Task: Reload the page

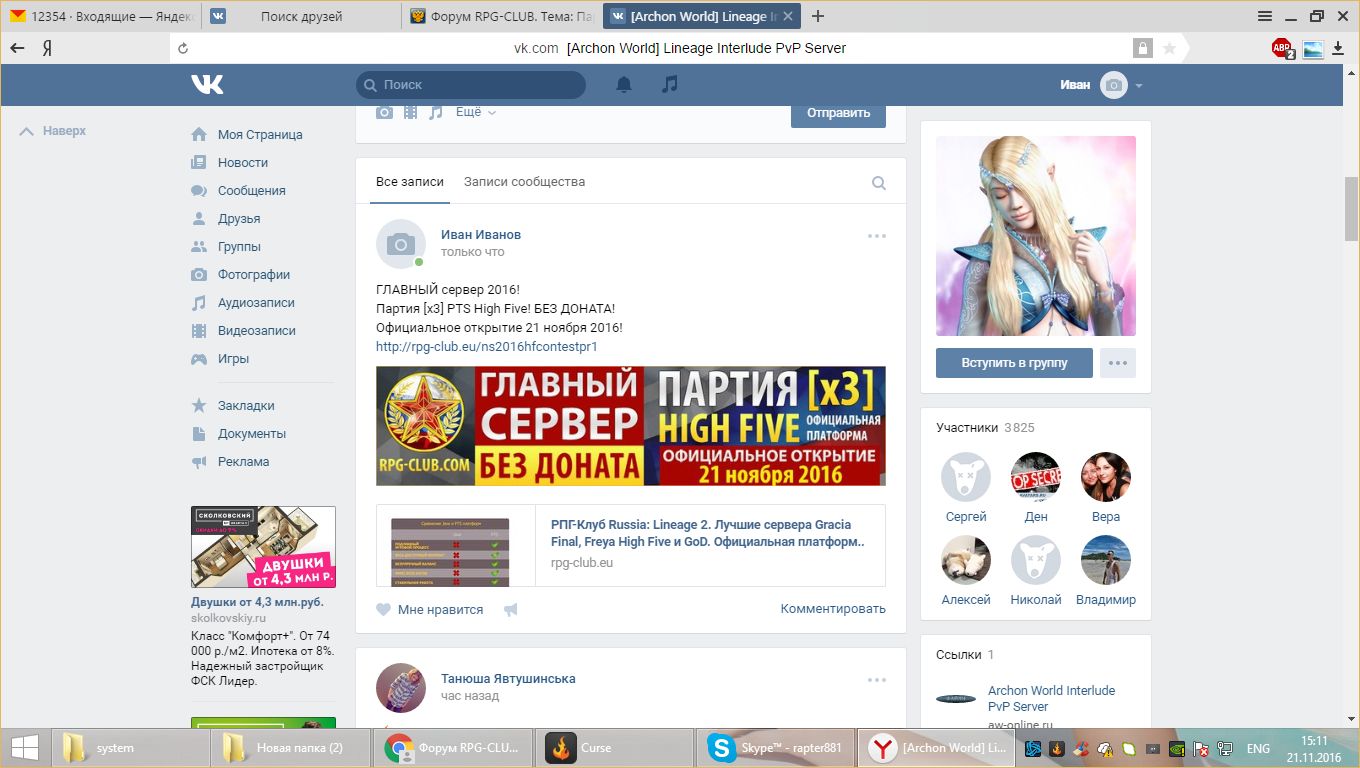Action: (182, 48)
